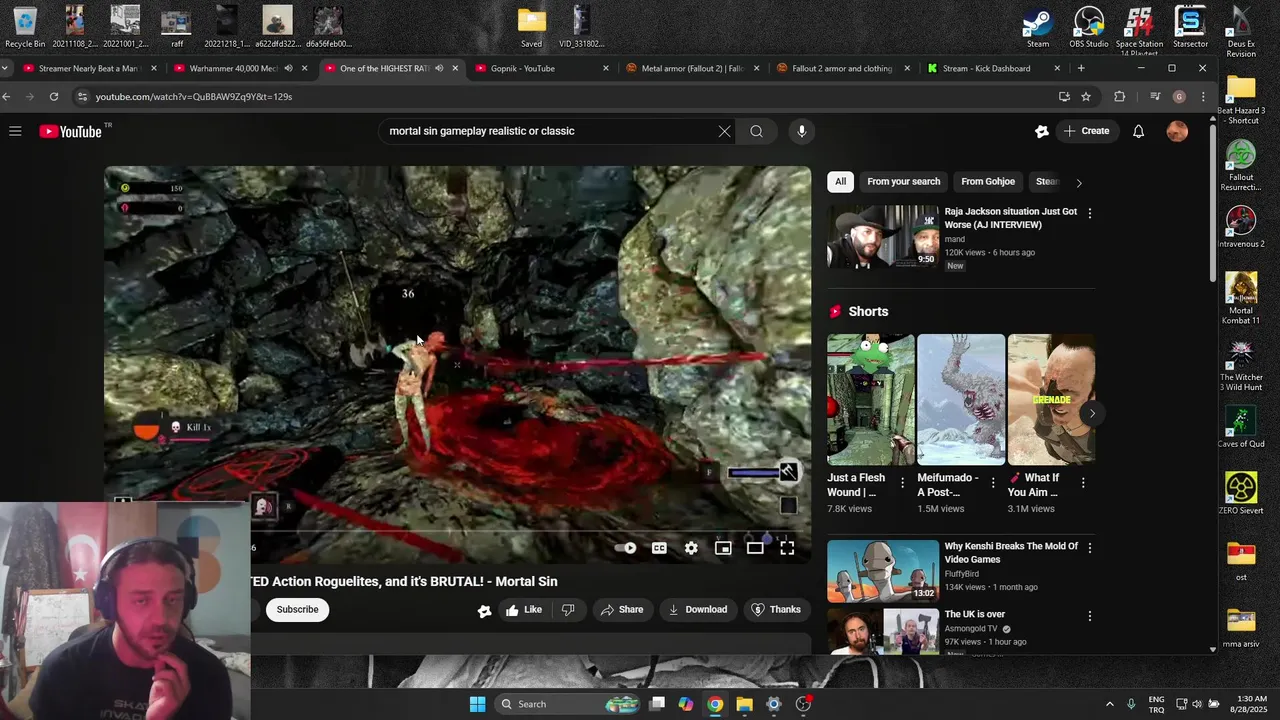Select the All filter chip
This screenshot has width=1280, height=720.
(x=840, y=182)
